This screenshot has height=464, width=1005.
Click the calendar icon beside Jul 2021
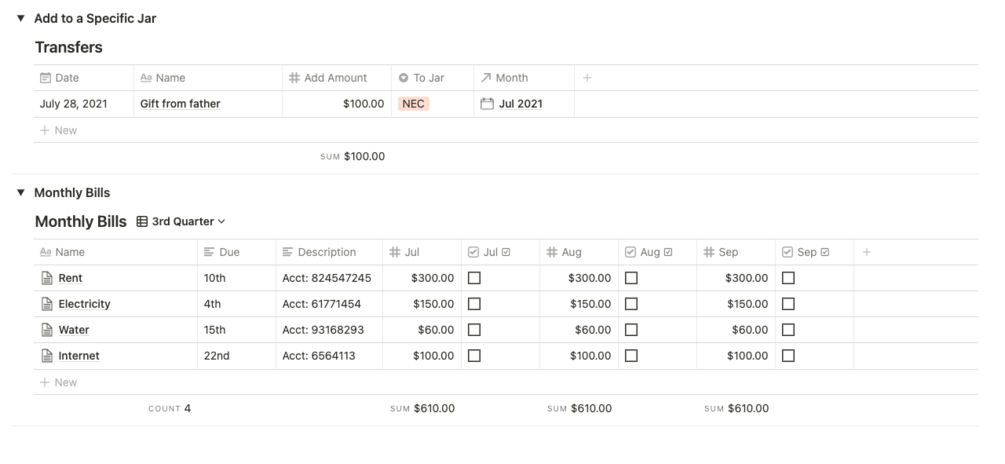(487, 103)
